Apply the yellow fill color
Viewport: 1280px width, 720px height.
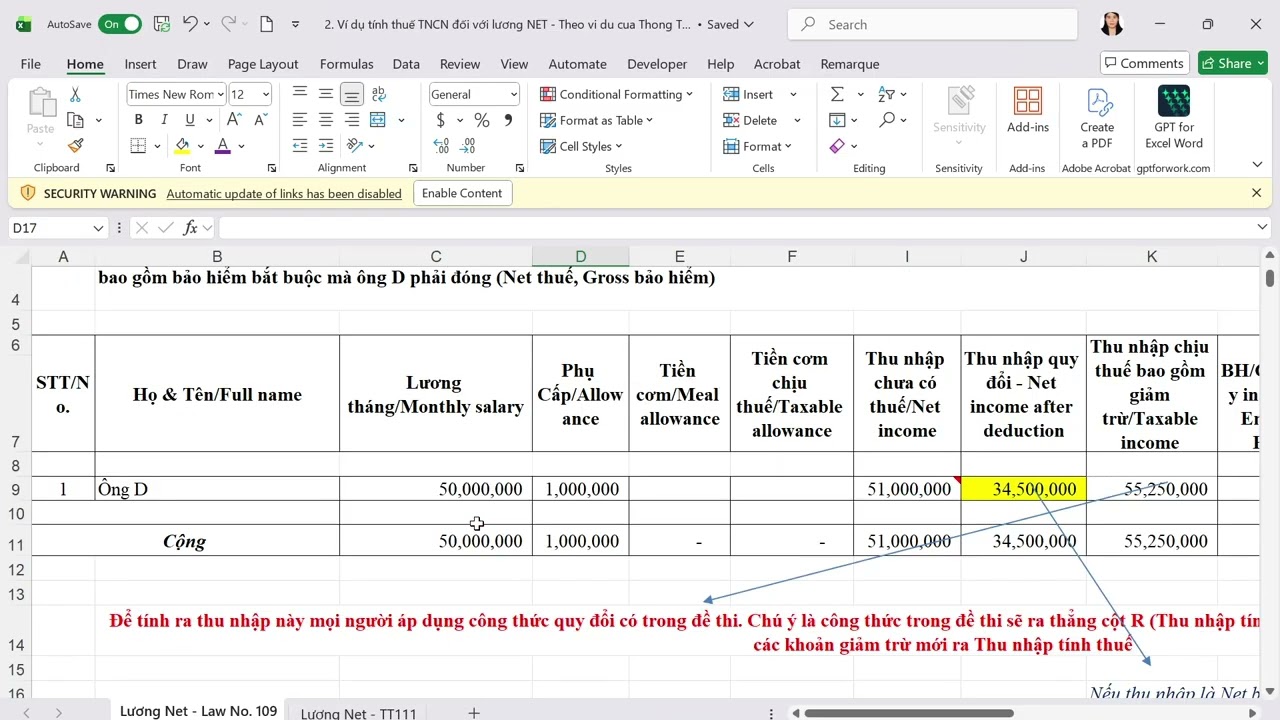tap(182, 146)
